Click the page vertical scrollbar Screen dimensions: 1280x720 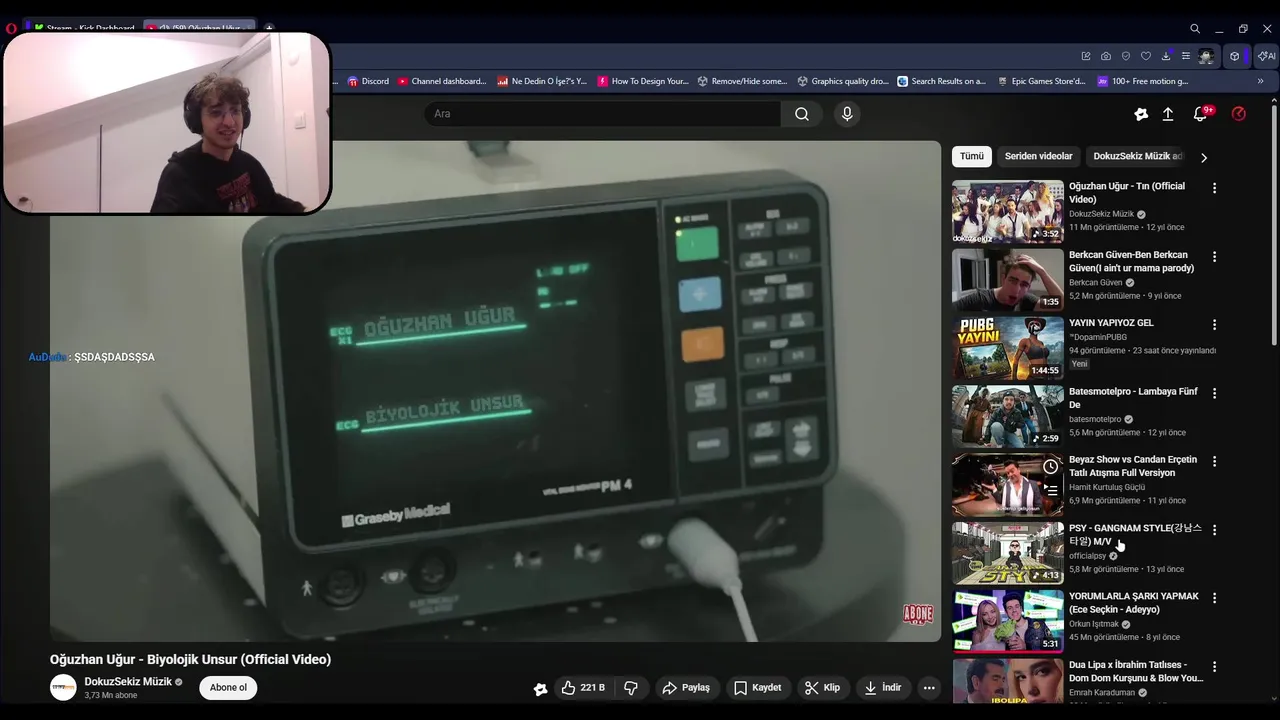(x=1273, y=225)
